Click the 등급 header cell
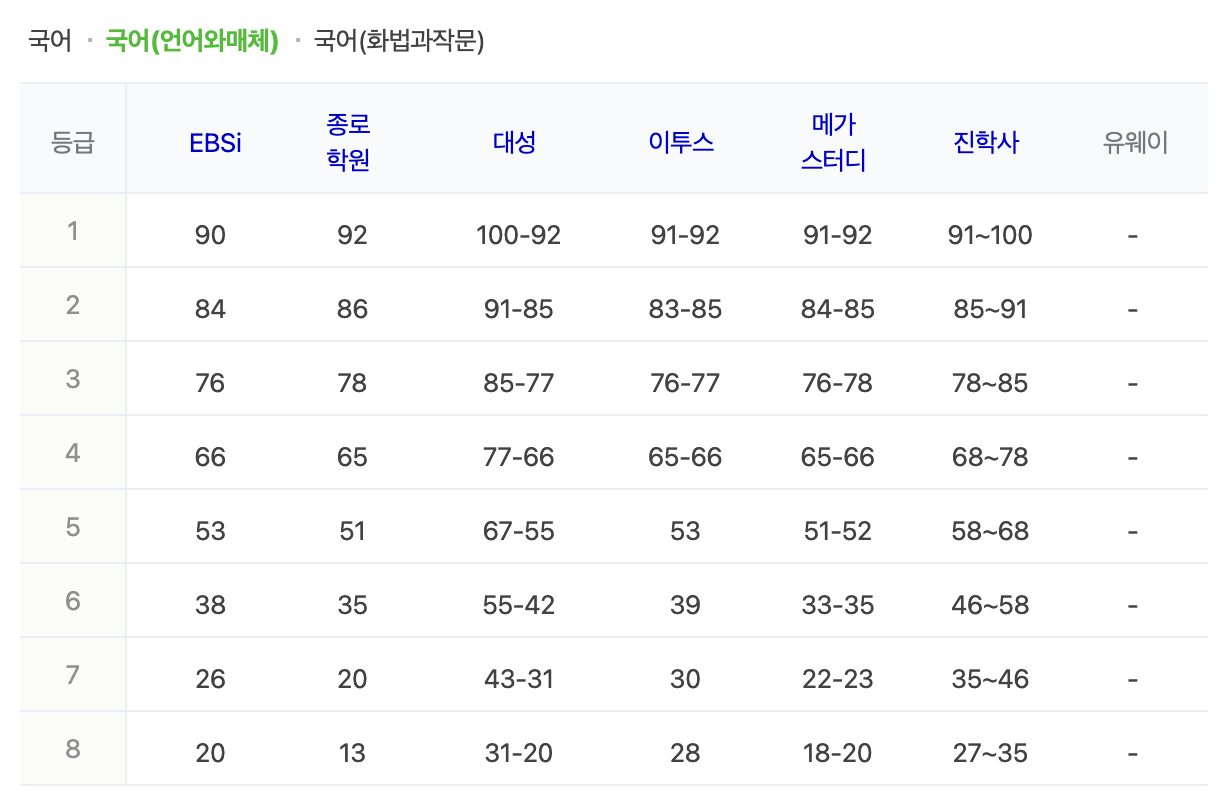 pyautogui.click(x=71, y=142)
